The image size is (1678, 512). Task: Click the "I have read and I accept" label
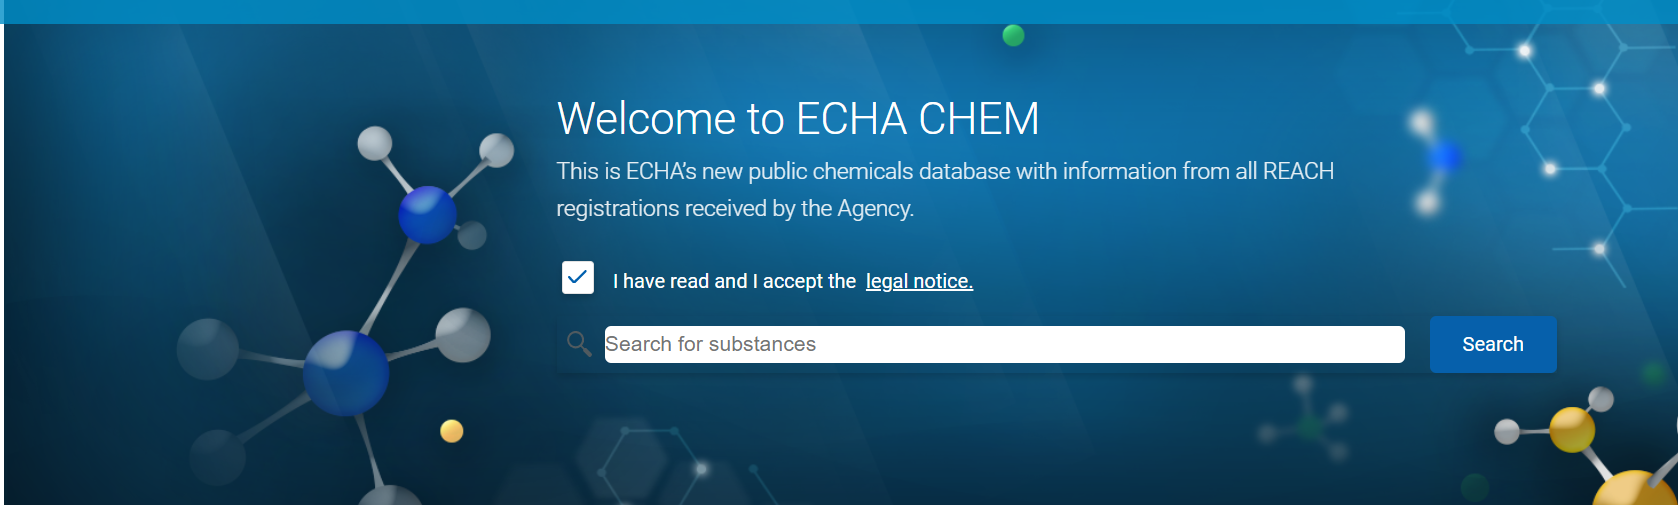[x=734, y=282]
